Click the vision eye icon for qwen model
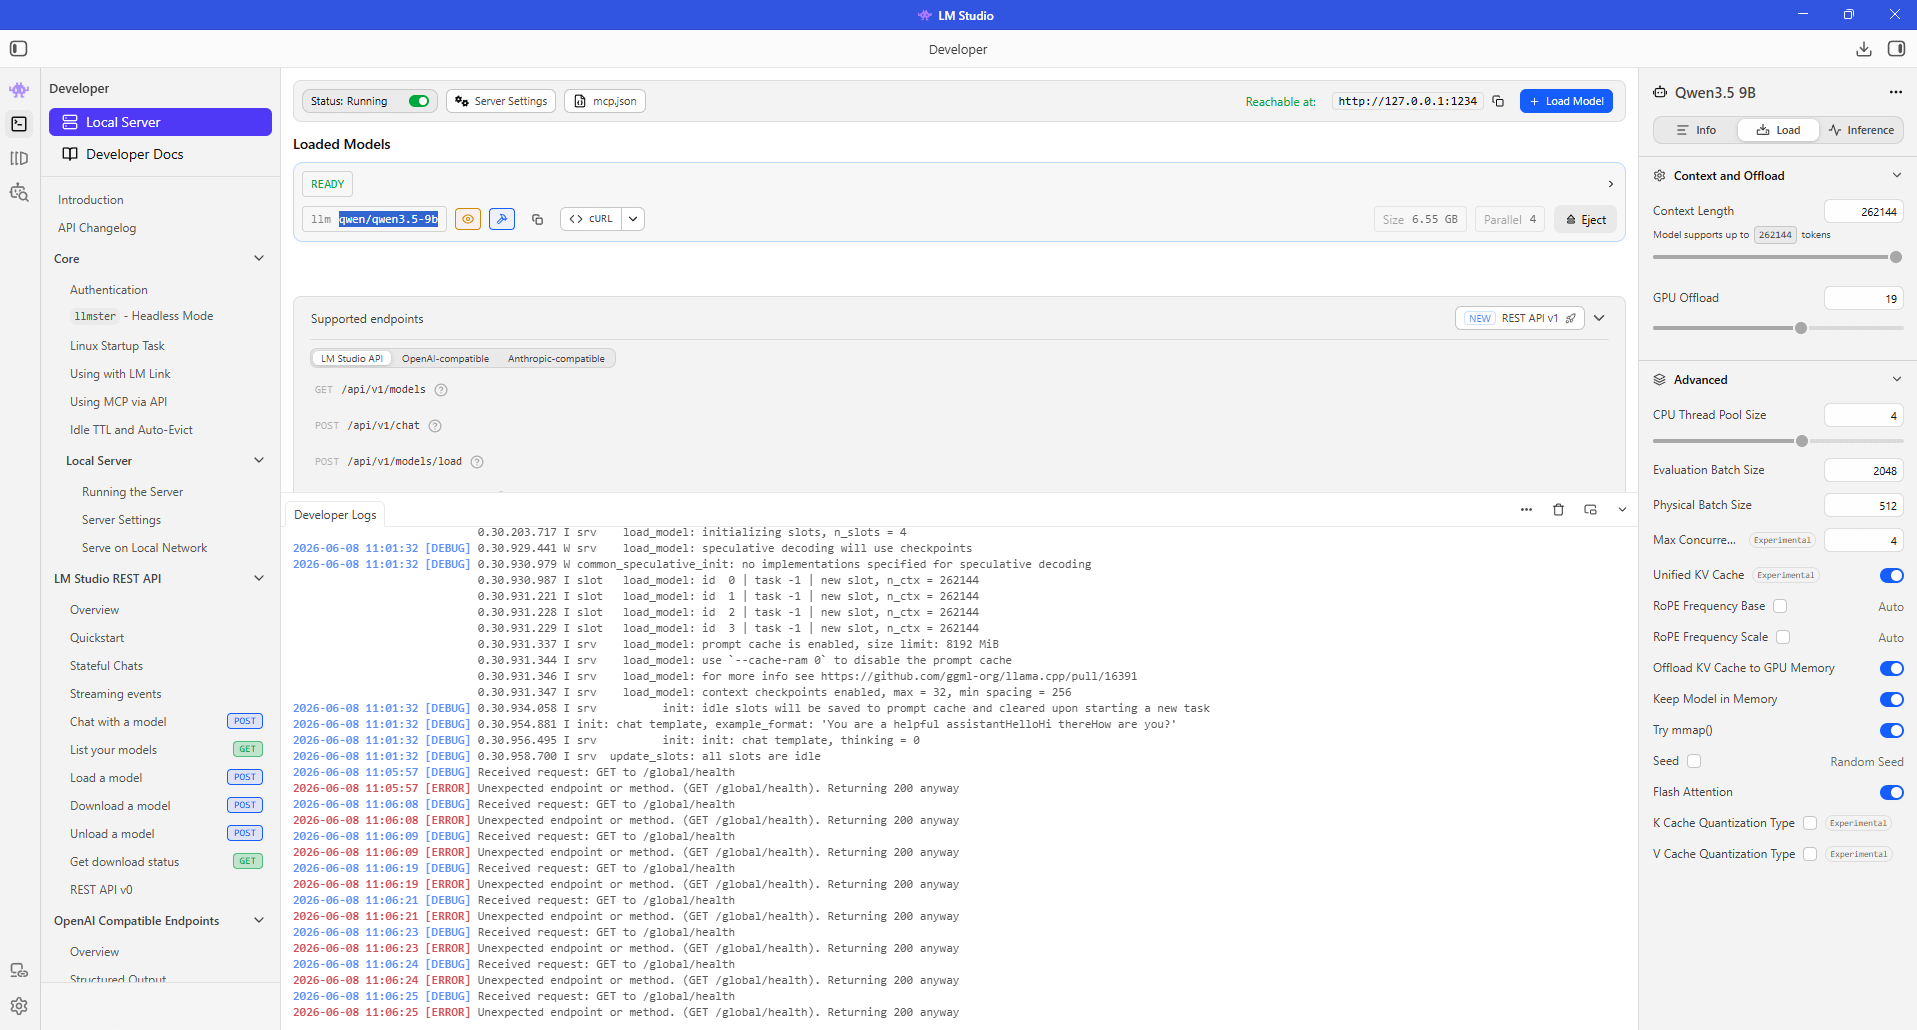Screen dimensions: 1917x1030 point(468,219)
